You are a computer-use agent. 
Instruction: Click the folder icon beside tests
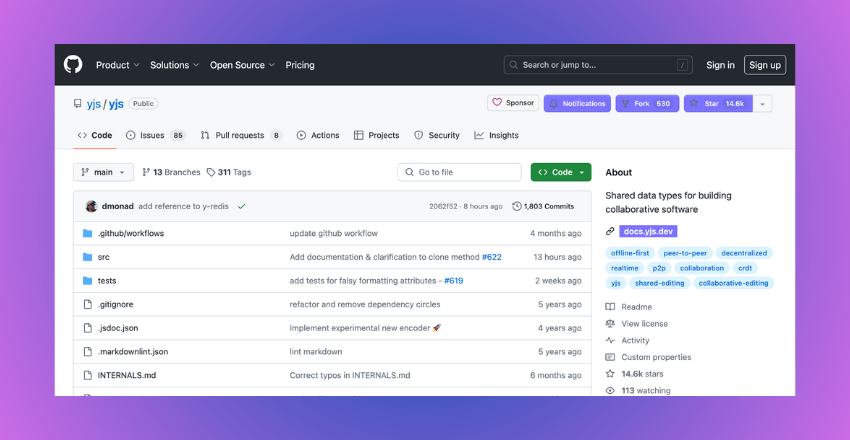(x=87, y=281)
